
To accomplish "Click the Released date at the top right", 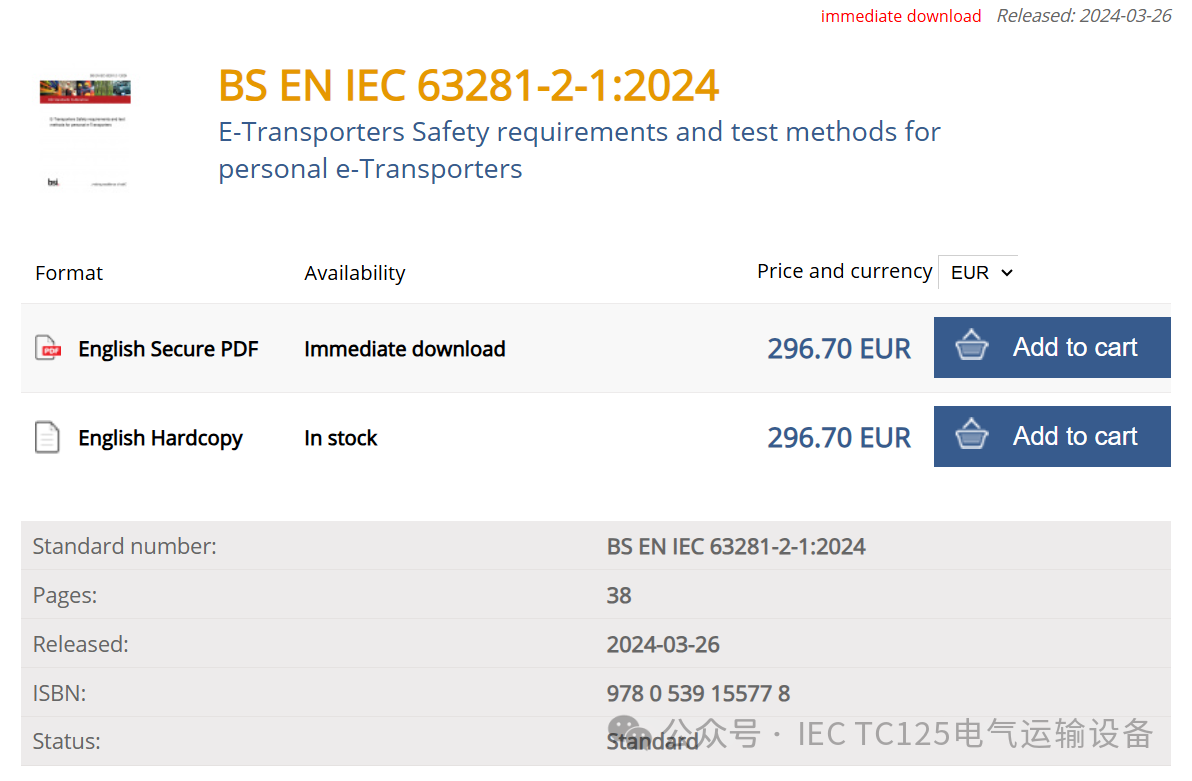I will (x=1084, y=16).
